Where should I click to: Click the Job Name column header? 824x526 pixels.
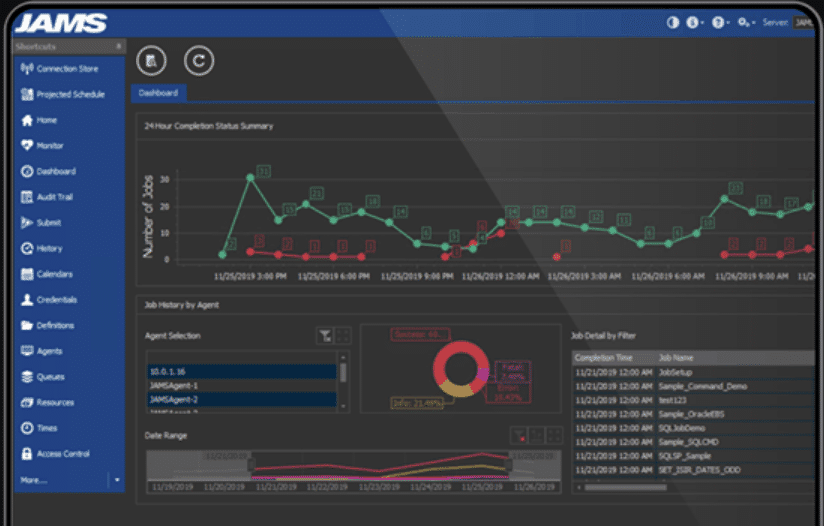click(x=677, y=357)
